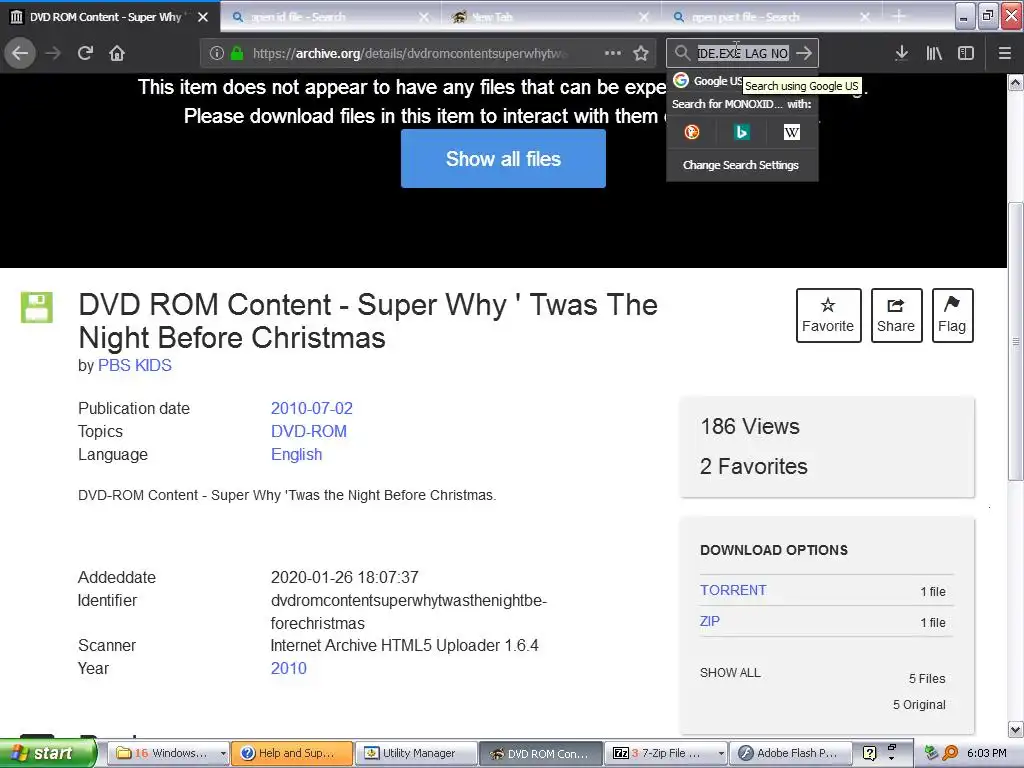Download the ZIP file

[x=710, y=622]
